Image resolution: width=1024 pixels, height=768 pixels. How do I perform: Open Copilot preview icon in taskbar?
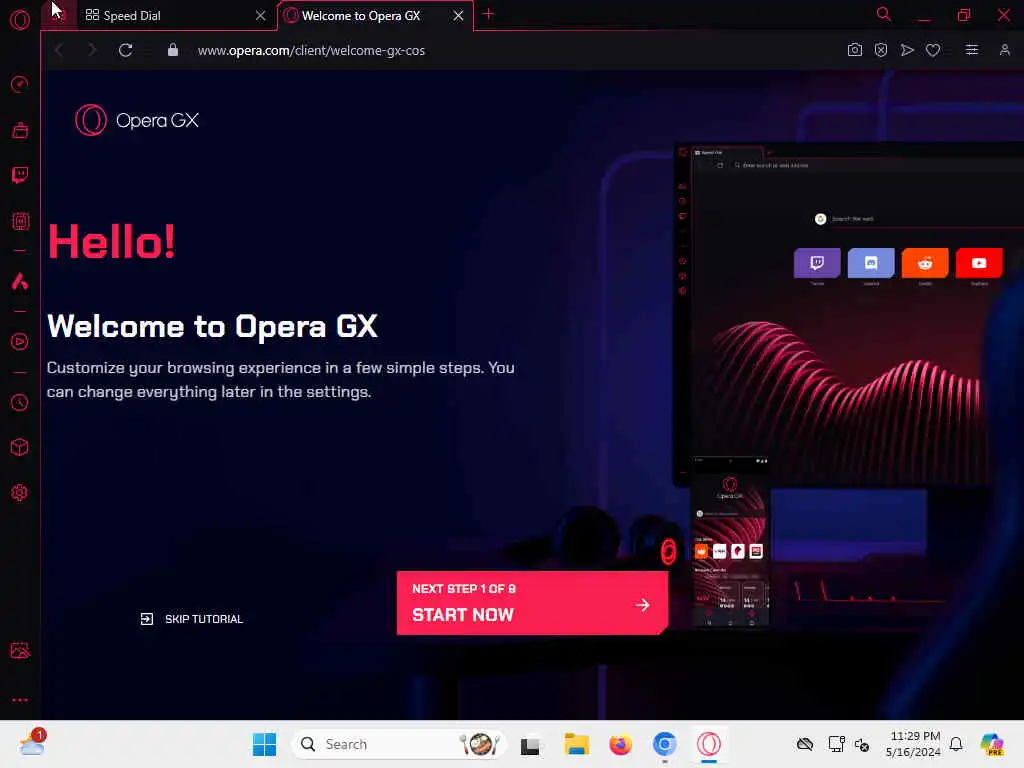992,744
